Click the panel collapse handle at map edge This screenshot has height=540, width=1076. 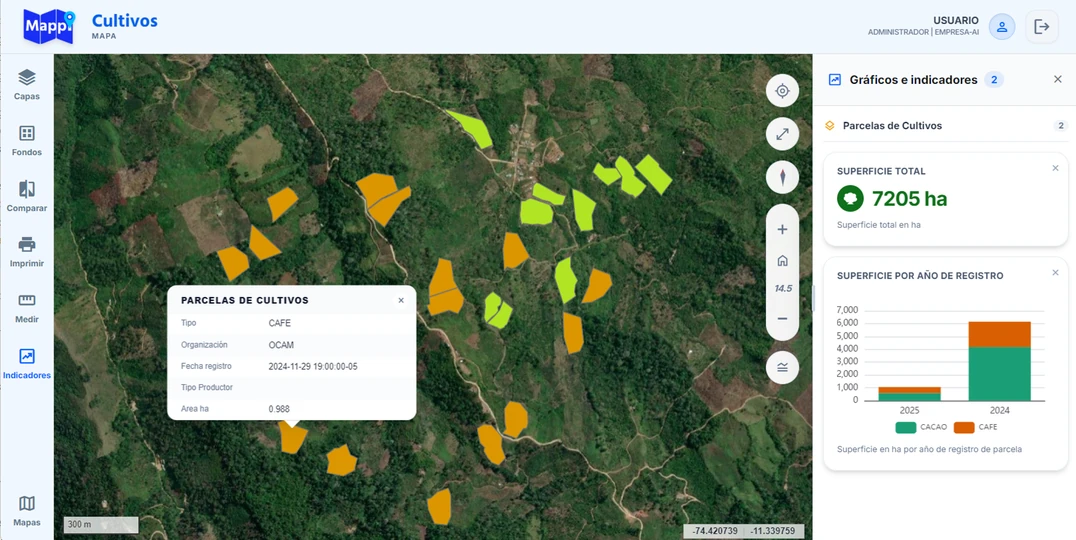[x=813, y=298]
